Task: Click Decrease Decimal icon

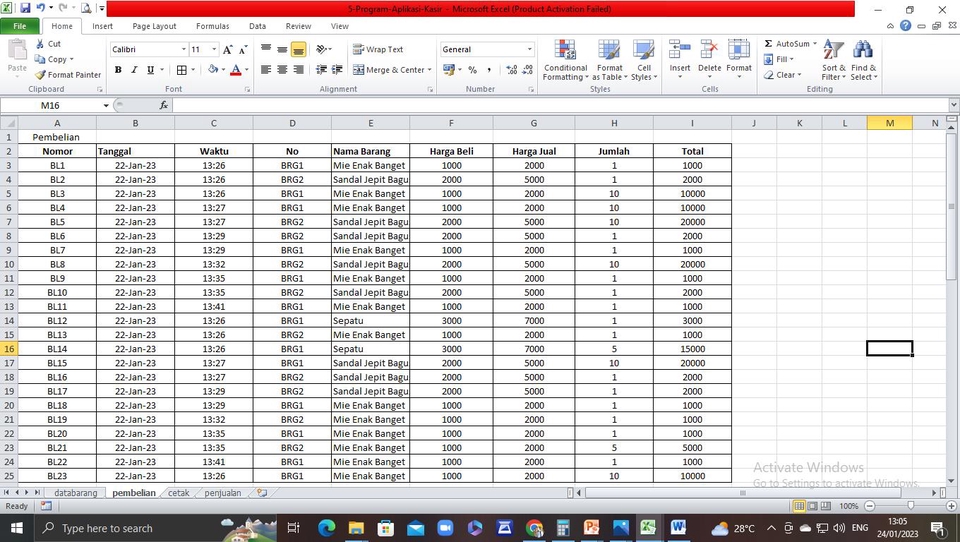Action: click(528, 70)
